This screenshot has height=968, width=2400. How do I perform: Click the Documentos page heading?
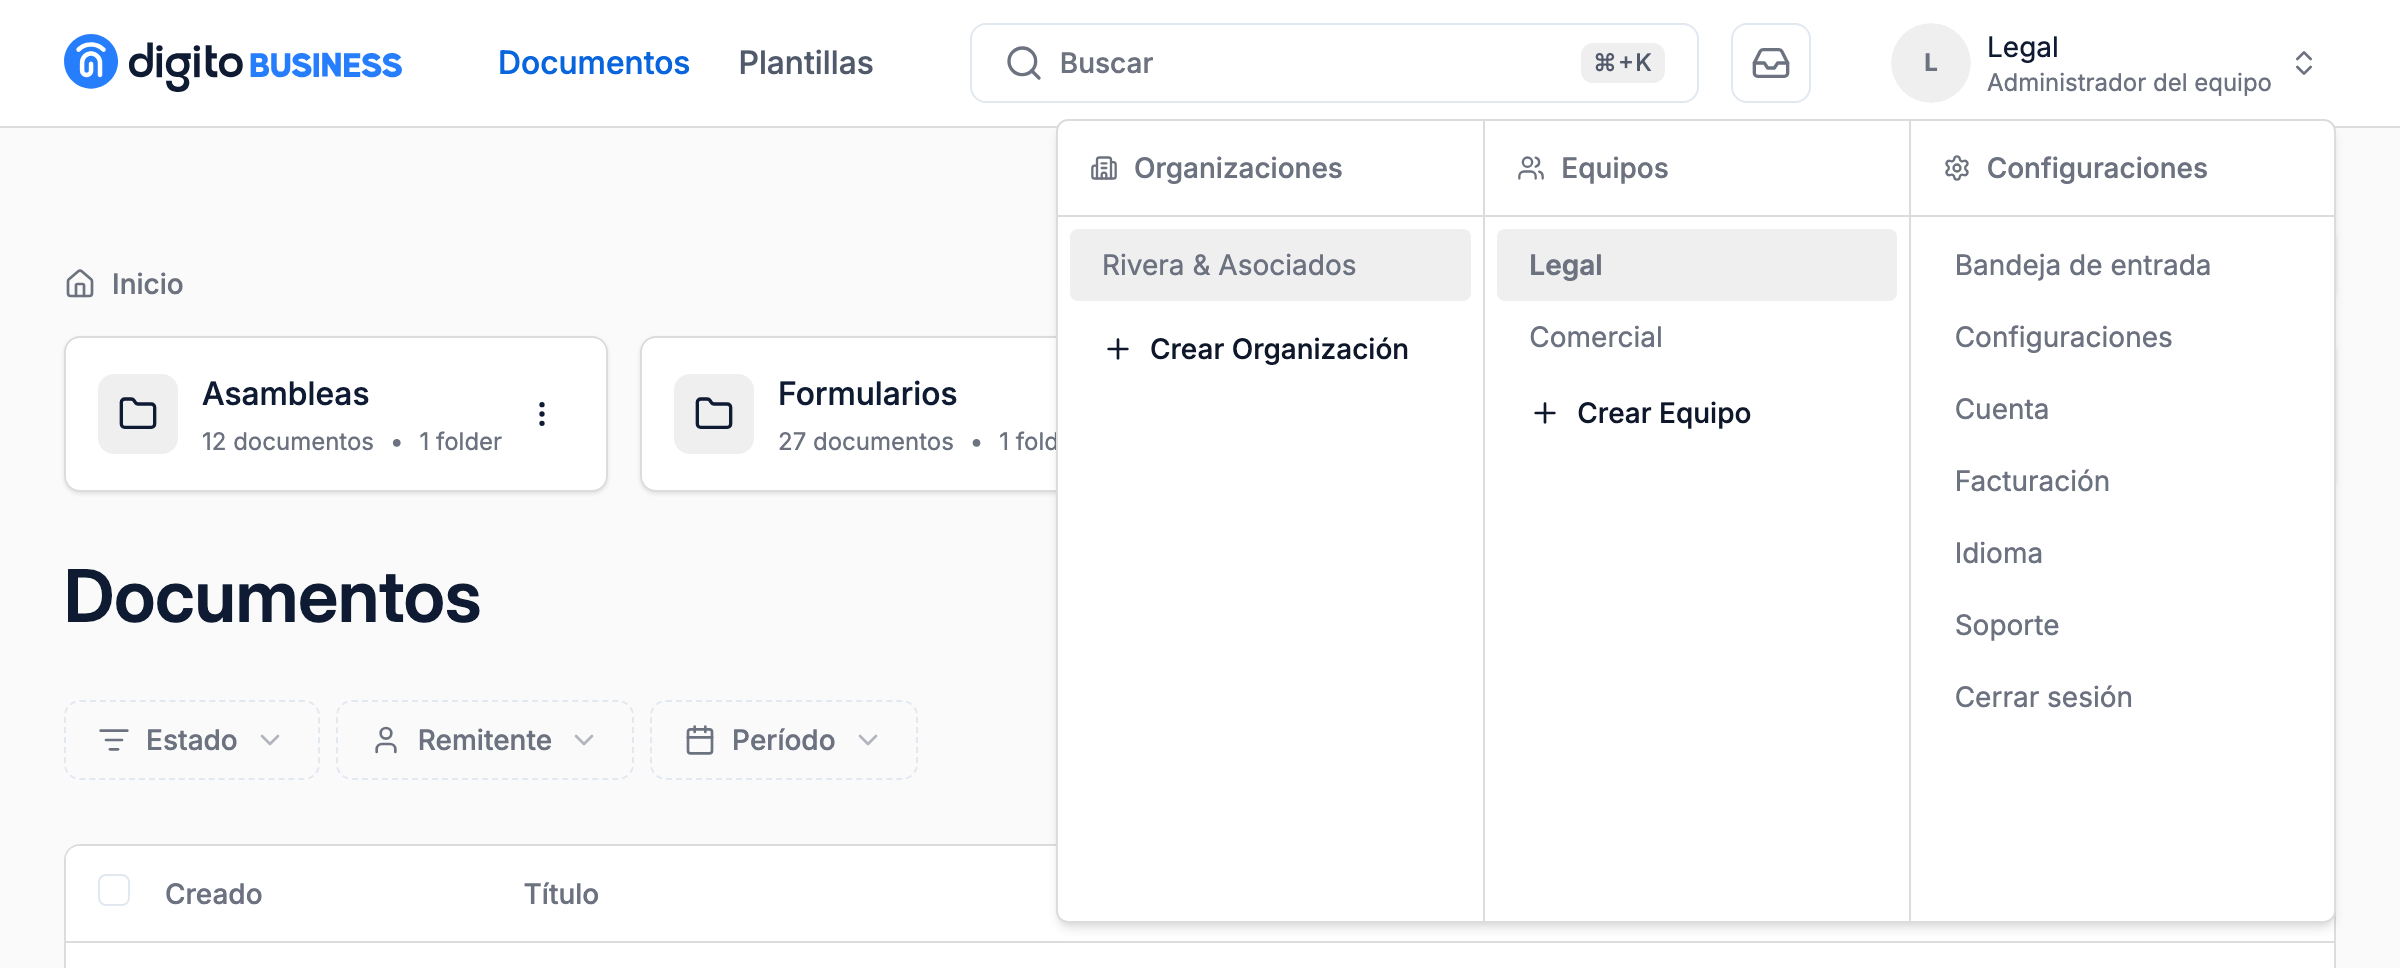[272, 597]
